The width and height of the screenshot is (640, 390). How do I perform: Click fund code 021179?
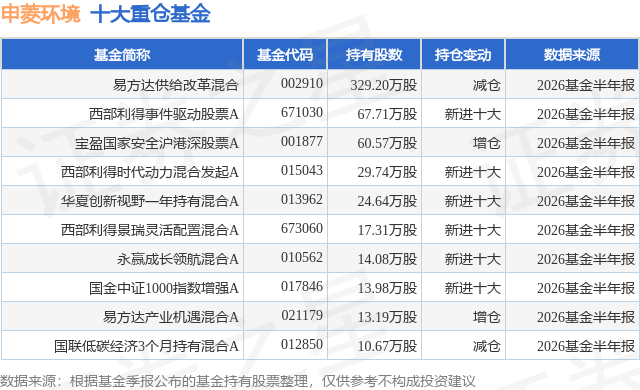coord(302,315)
